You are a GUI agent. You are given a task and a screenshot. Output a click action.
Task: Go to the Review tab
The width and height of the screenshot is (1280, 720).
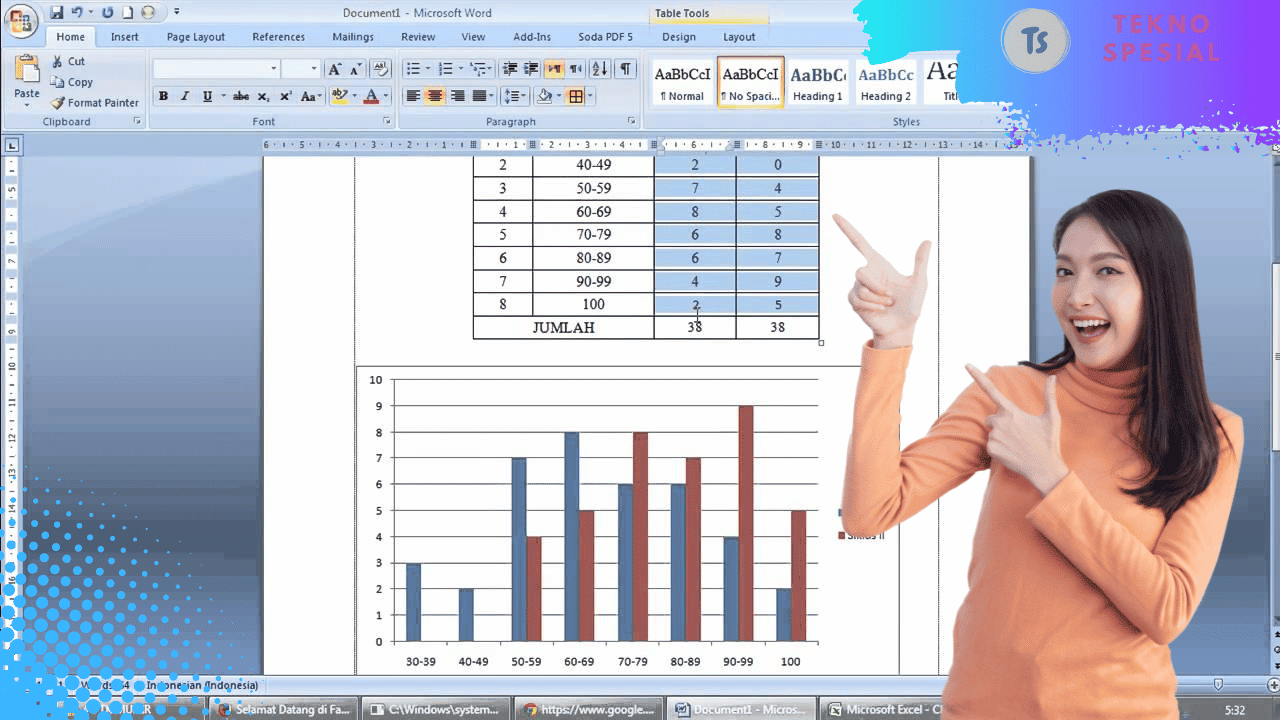[x=418, y=37]
